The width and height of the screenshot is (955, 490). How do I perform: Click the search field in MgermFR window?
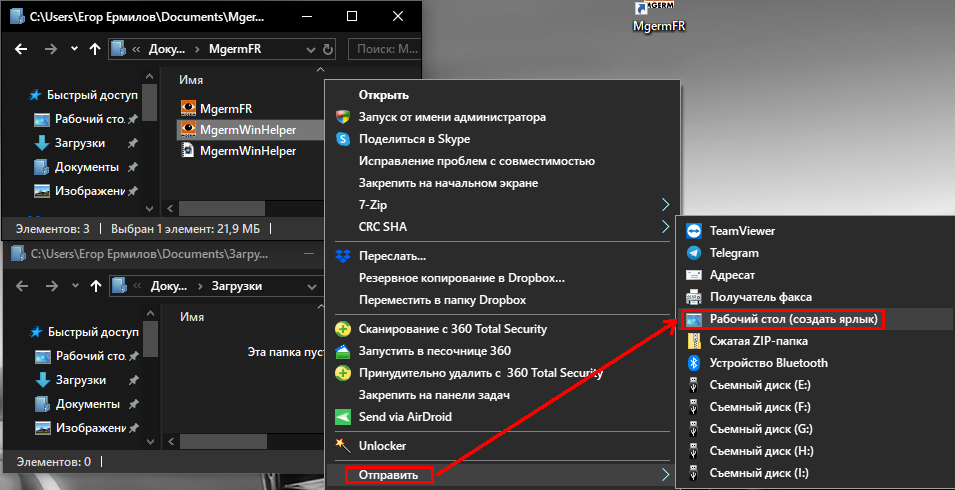click(385, 49)
